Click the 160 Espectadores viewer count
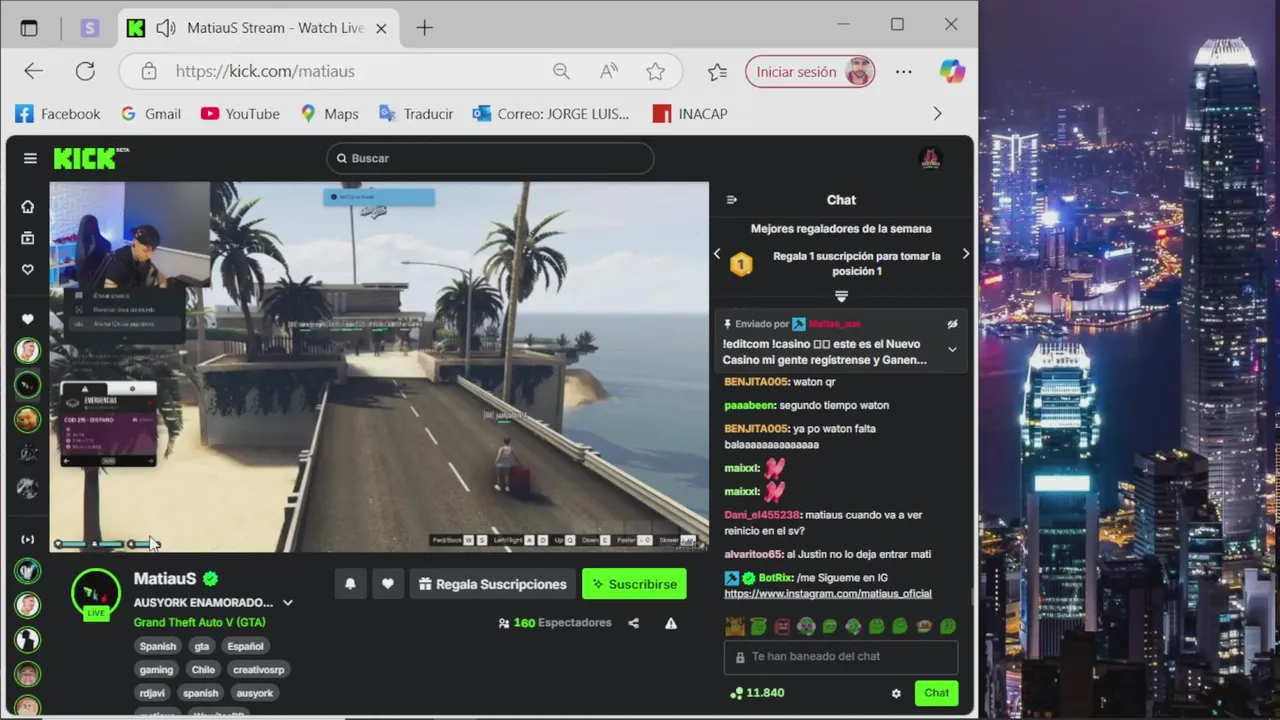Image resolution: width=1280 pixels, height=720 pixels. 555,623
